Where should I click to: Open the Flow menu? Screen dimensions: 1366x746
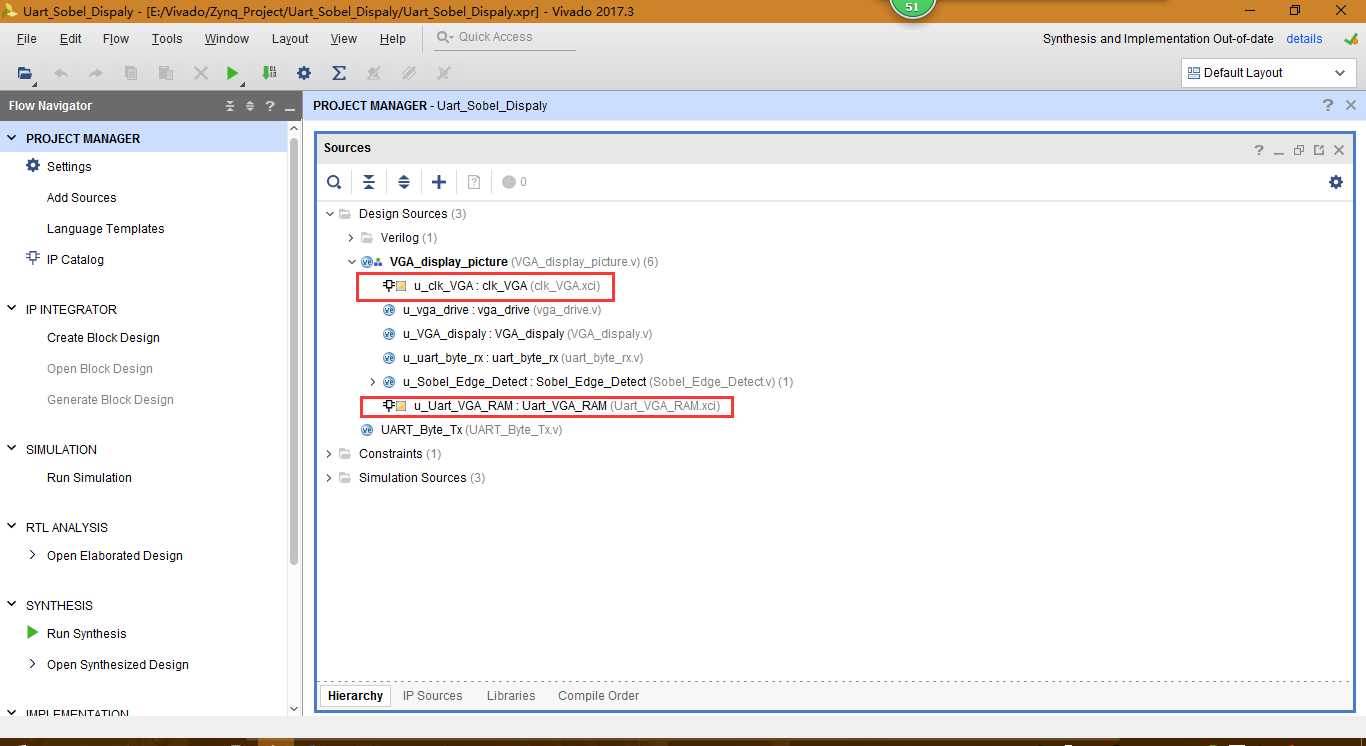coord(116,39)
